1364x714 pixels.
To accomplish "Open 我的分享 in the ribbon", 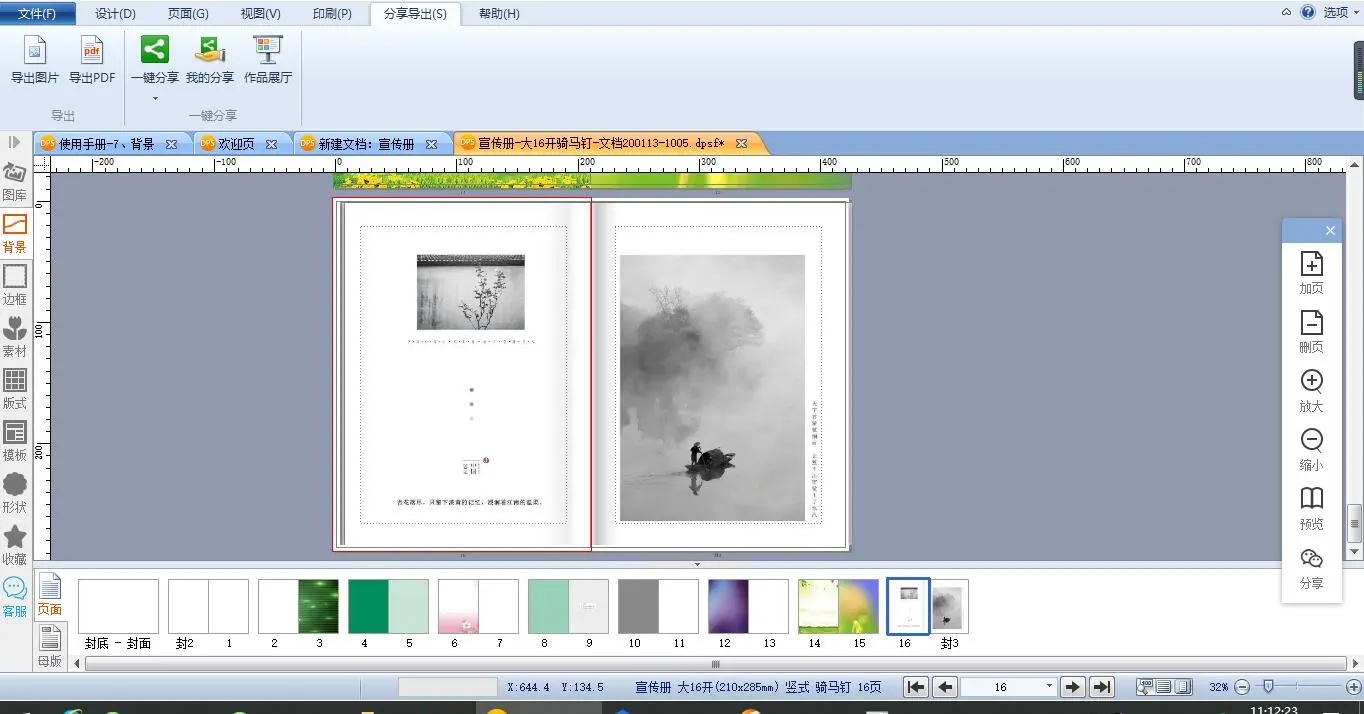I will click(209, 58).
